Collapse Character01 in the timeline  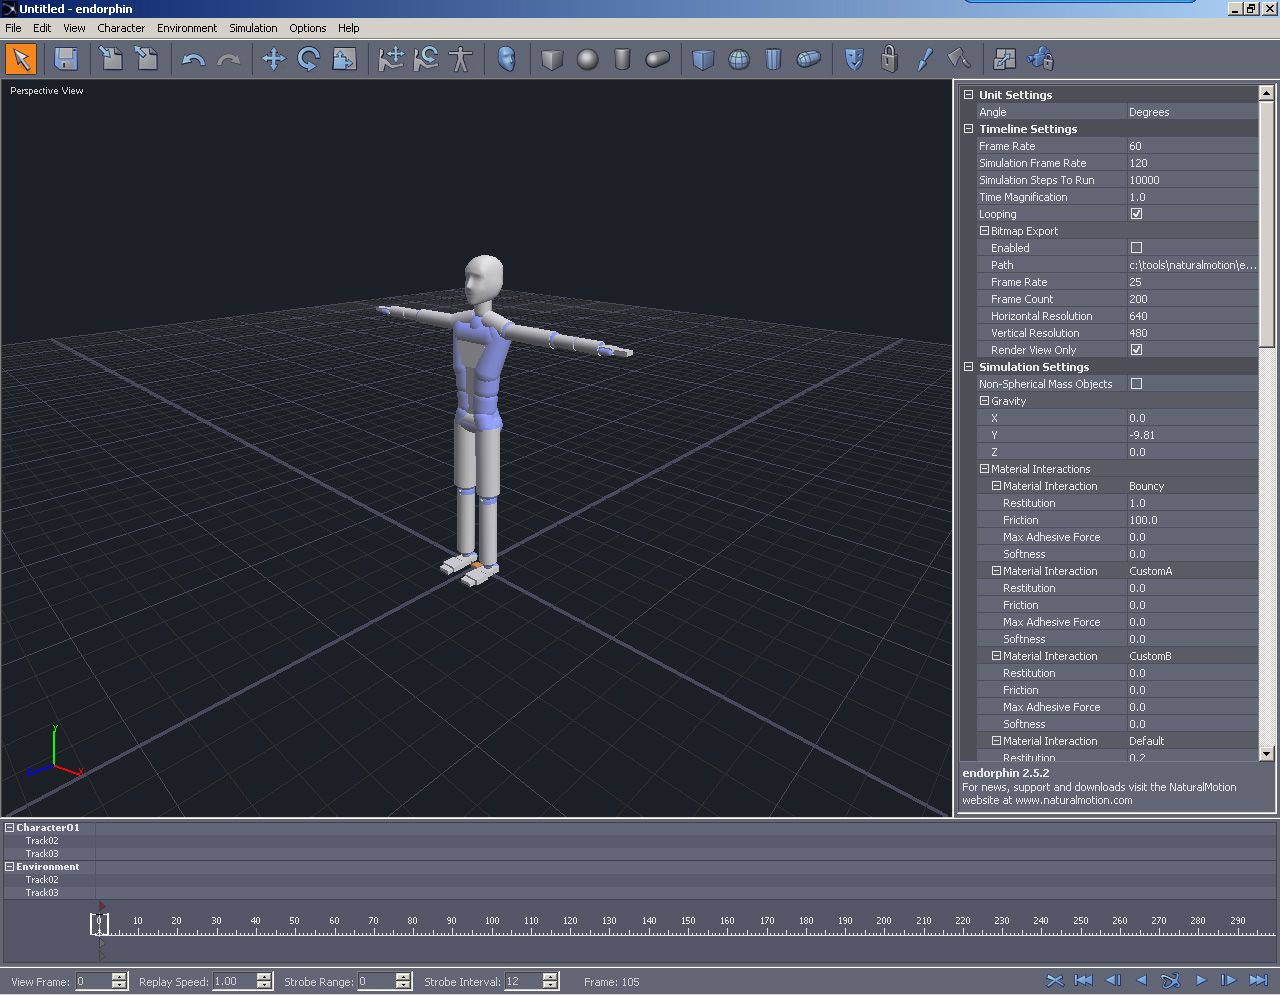(10, 828)
